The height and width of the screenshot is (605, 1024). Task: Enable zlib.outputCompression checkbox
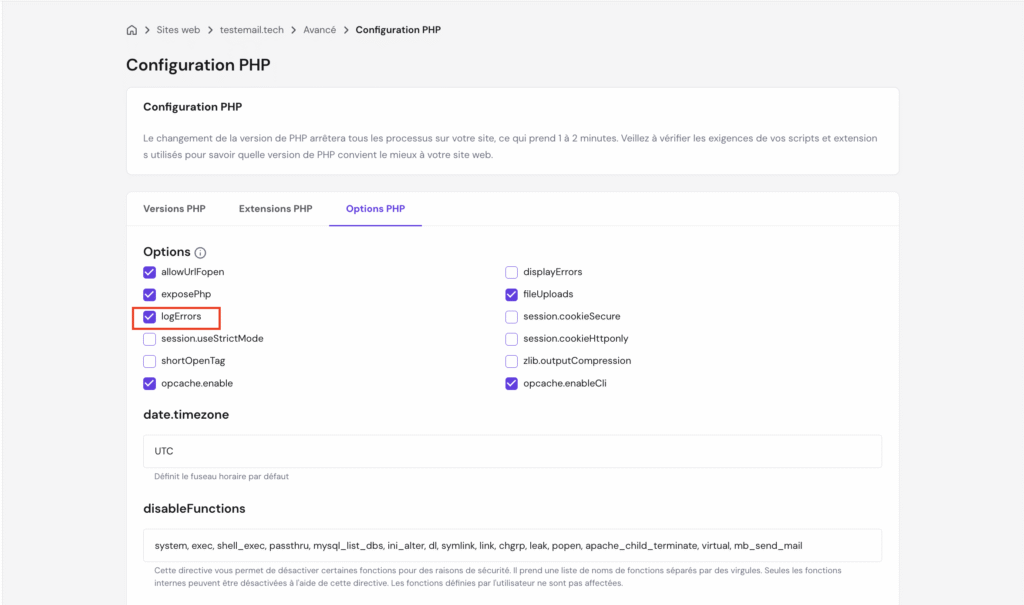(x=512, y=361)
